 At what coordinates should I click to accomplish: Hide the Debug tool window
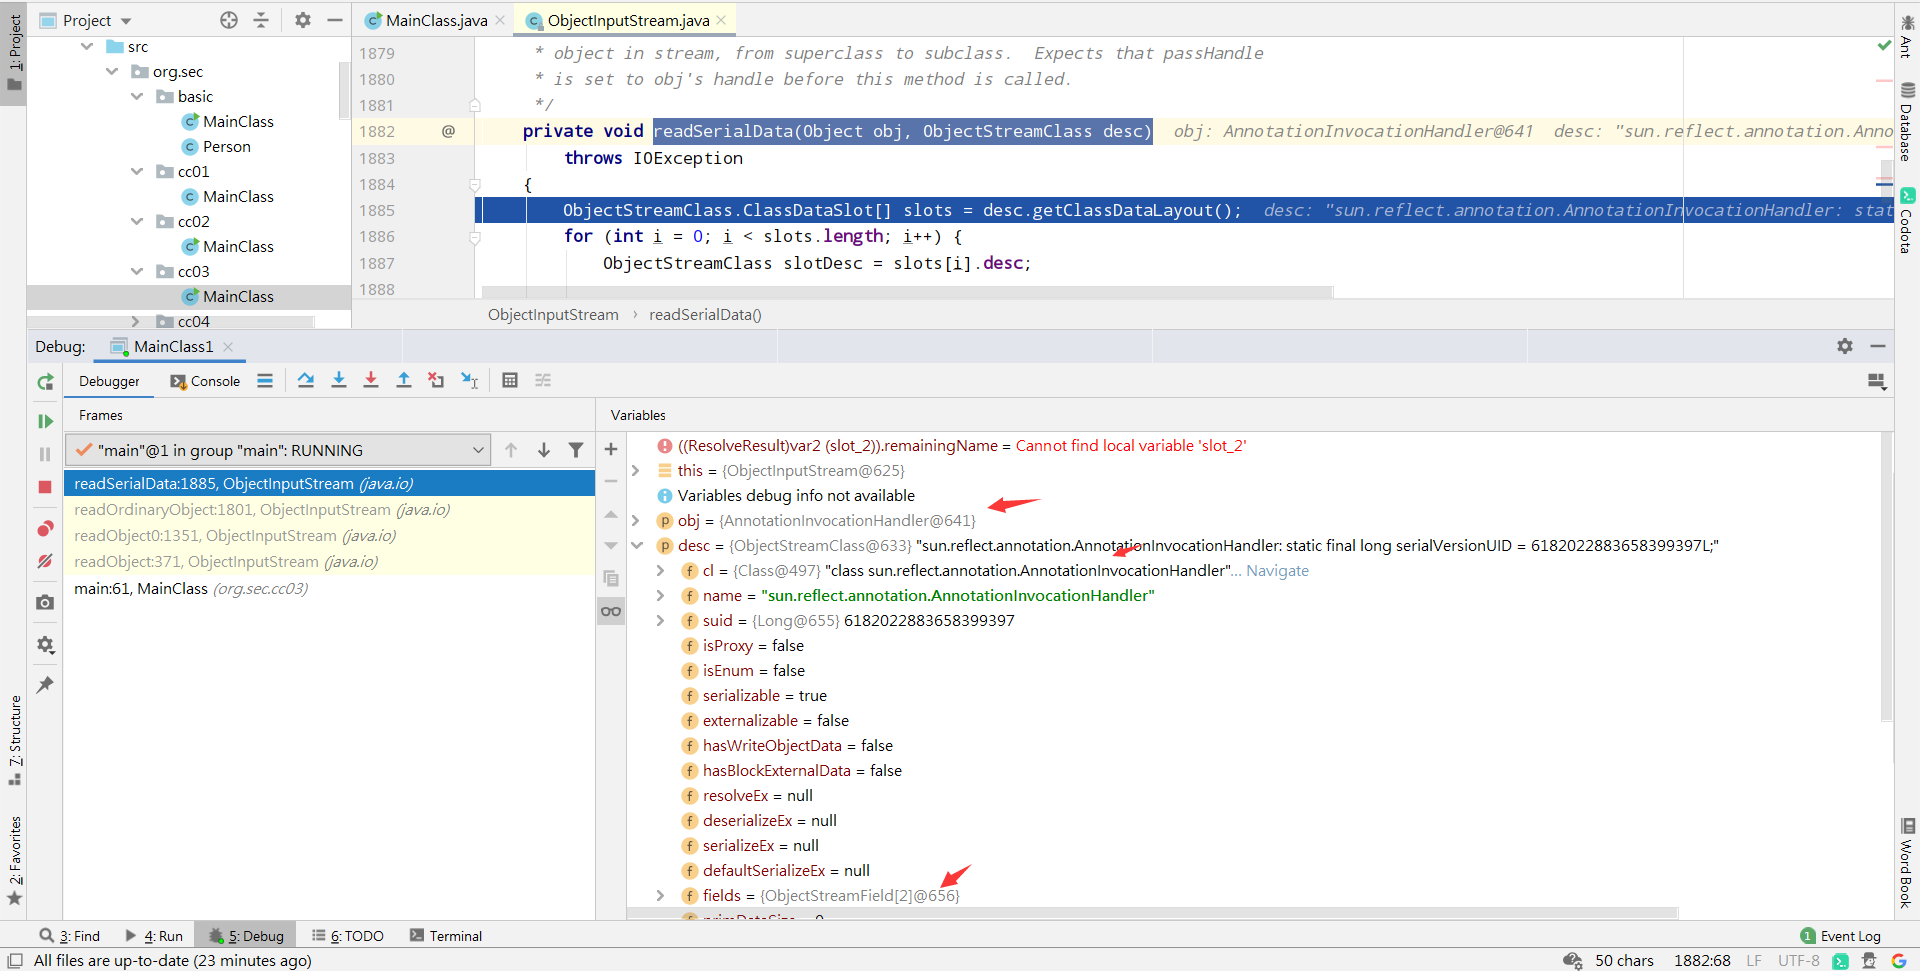pyautogui.click(x=1878, y=346)
